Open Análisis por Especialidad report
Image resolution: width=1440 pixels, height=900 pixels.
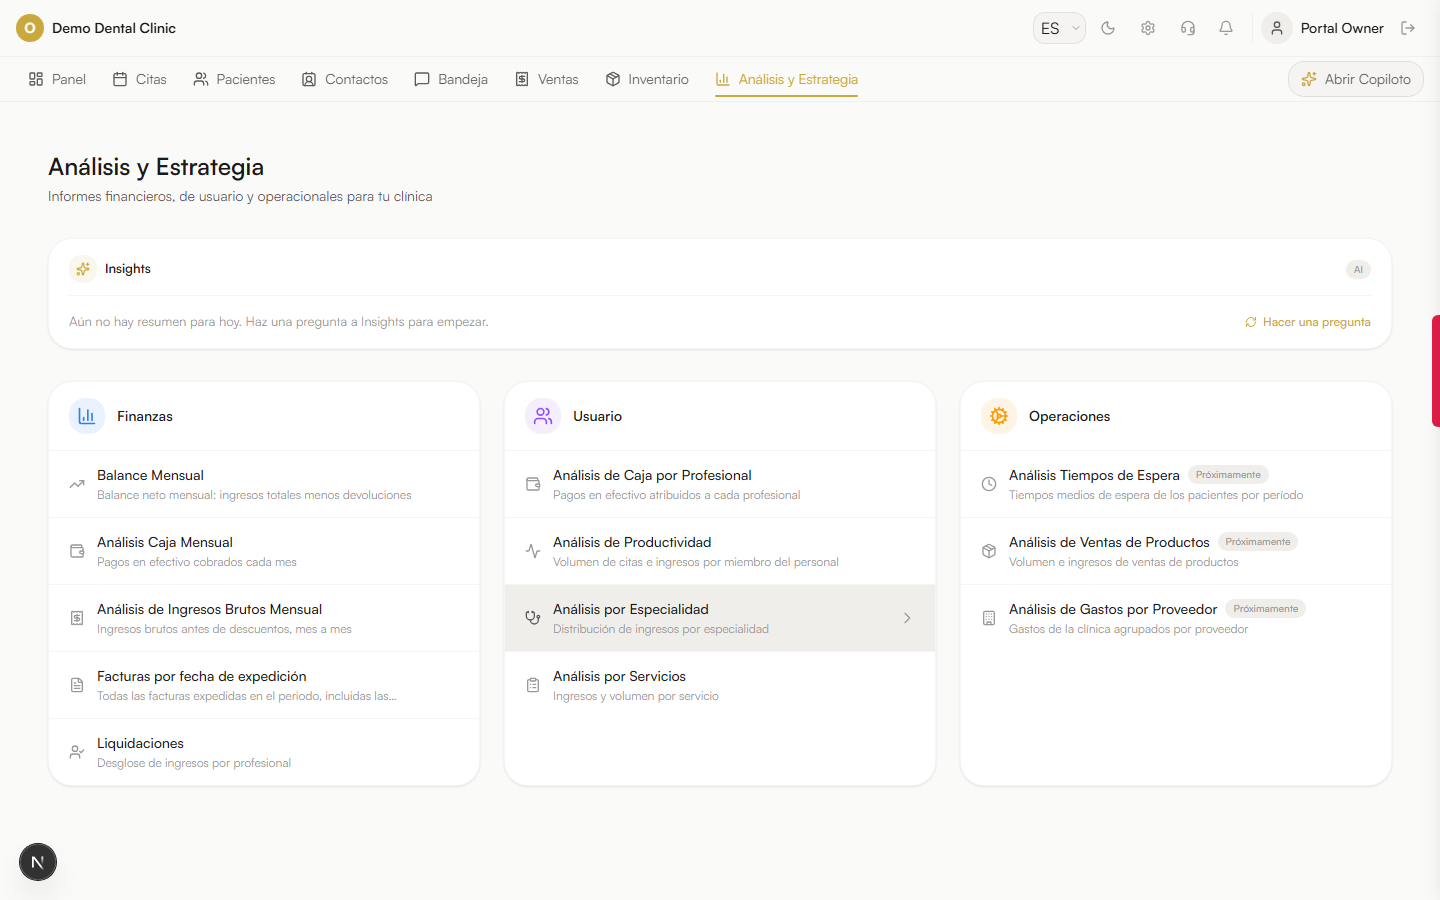pos(720,618)
